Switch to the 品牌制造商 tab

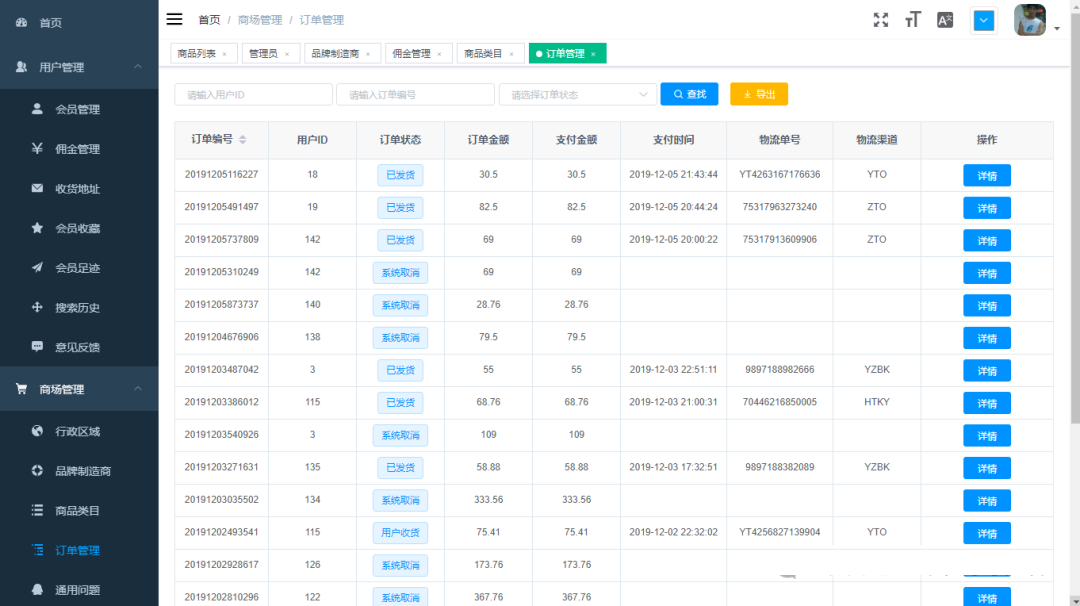click(x=335, y=54)
